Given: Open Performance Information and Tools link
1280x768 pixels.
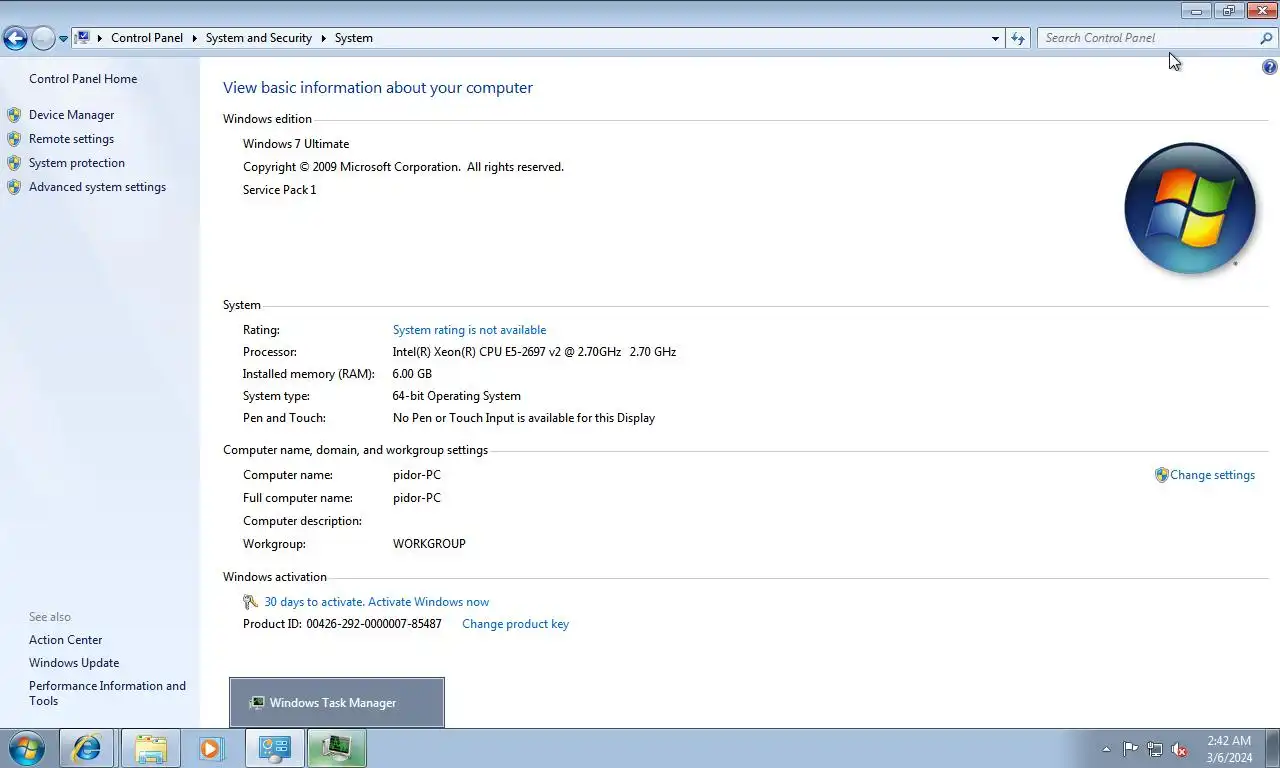Looking at the screenshot, I should [x=107, y=693].
